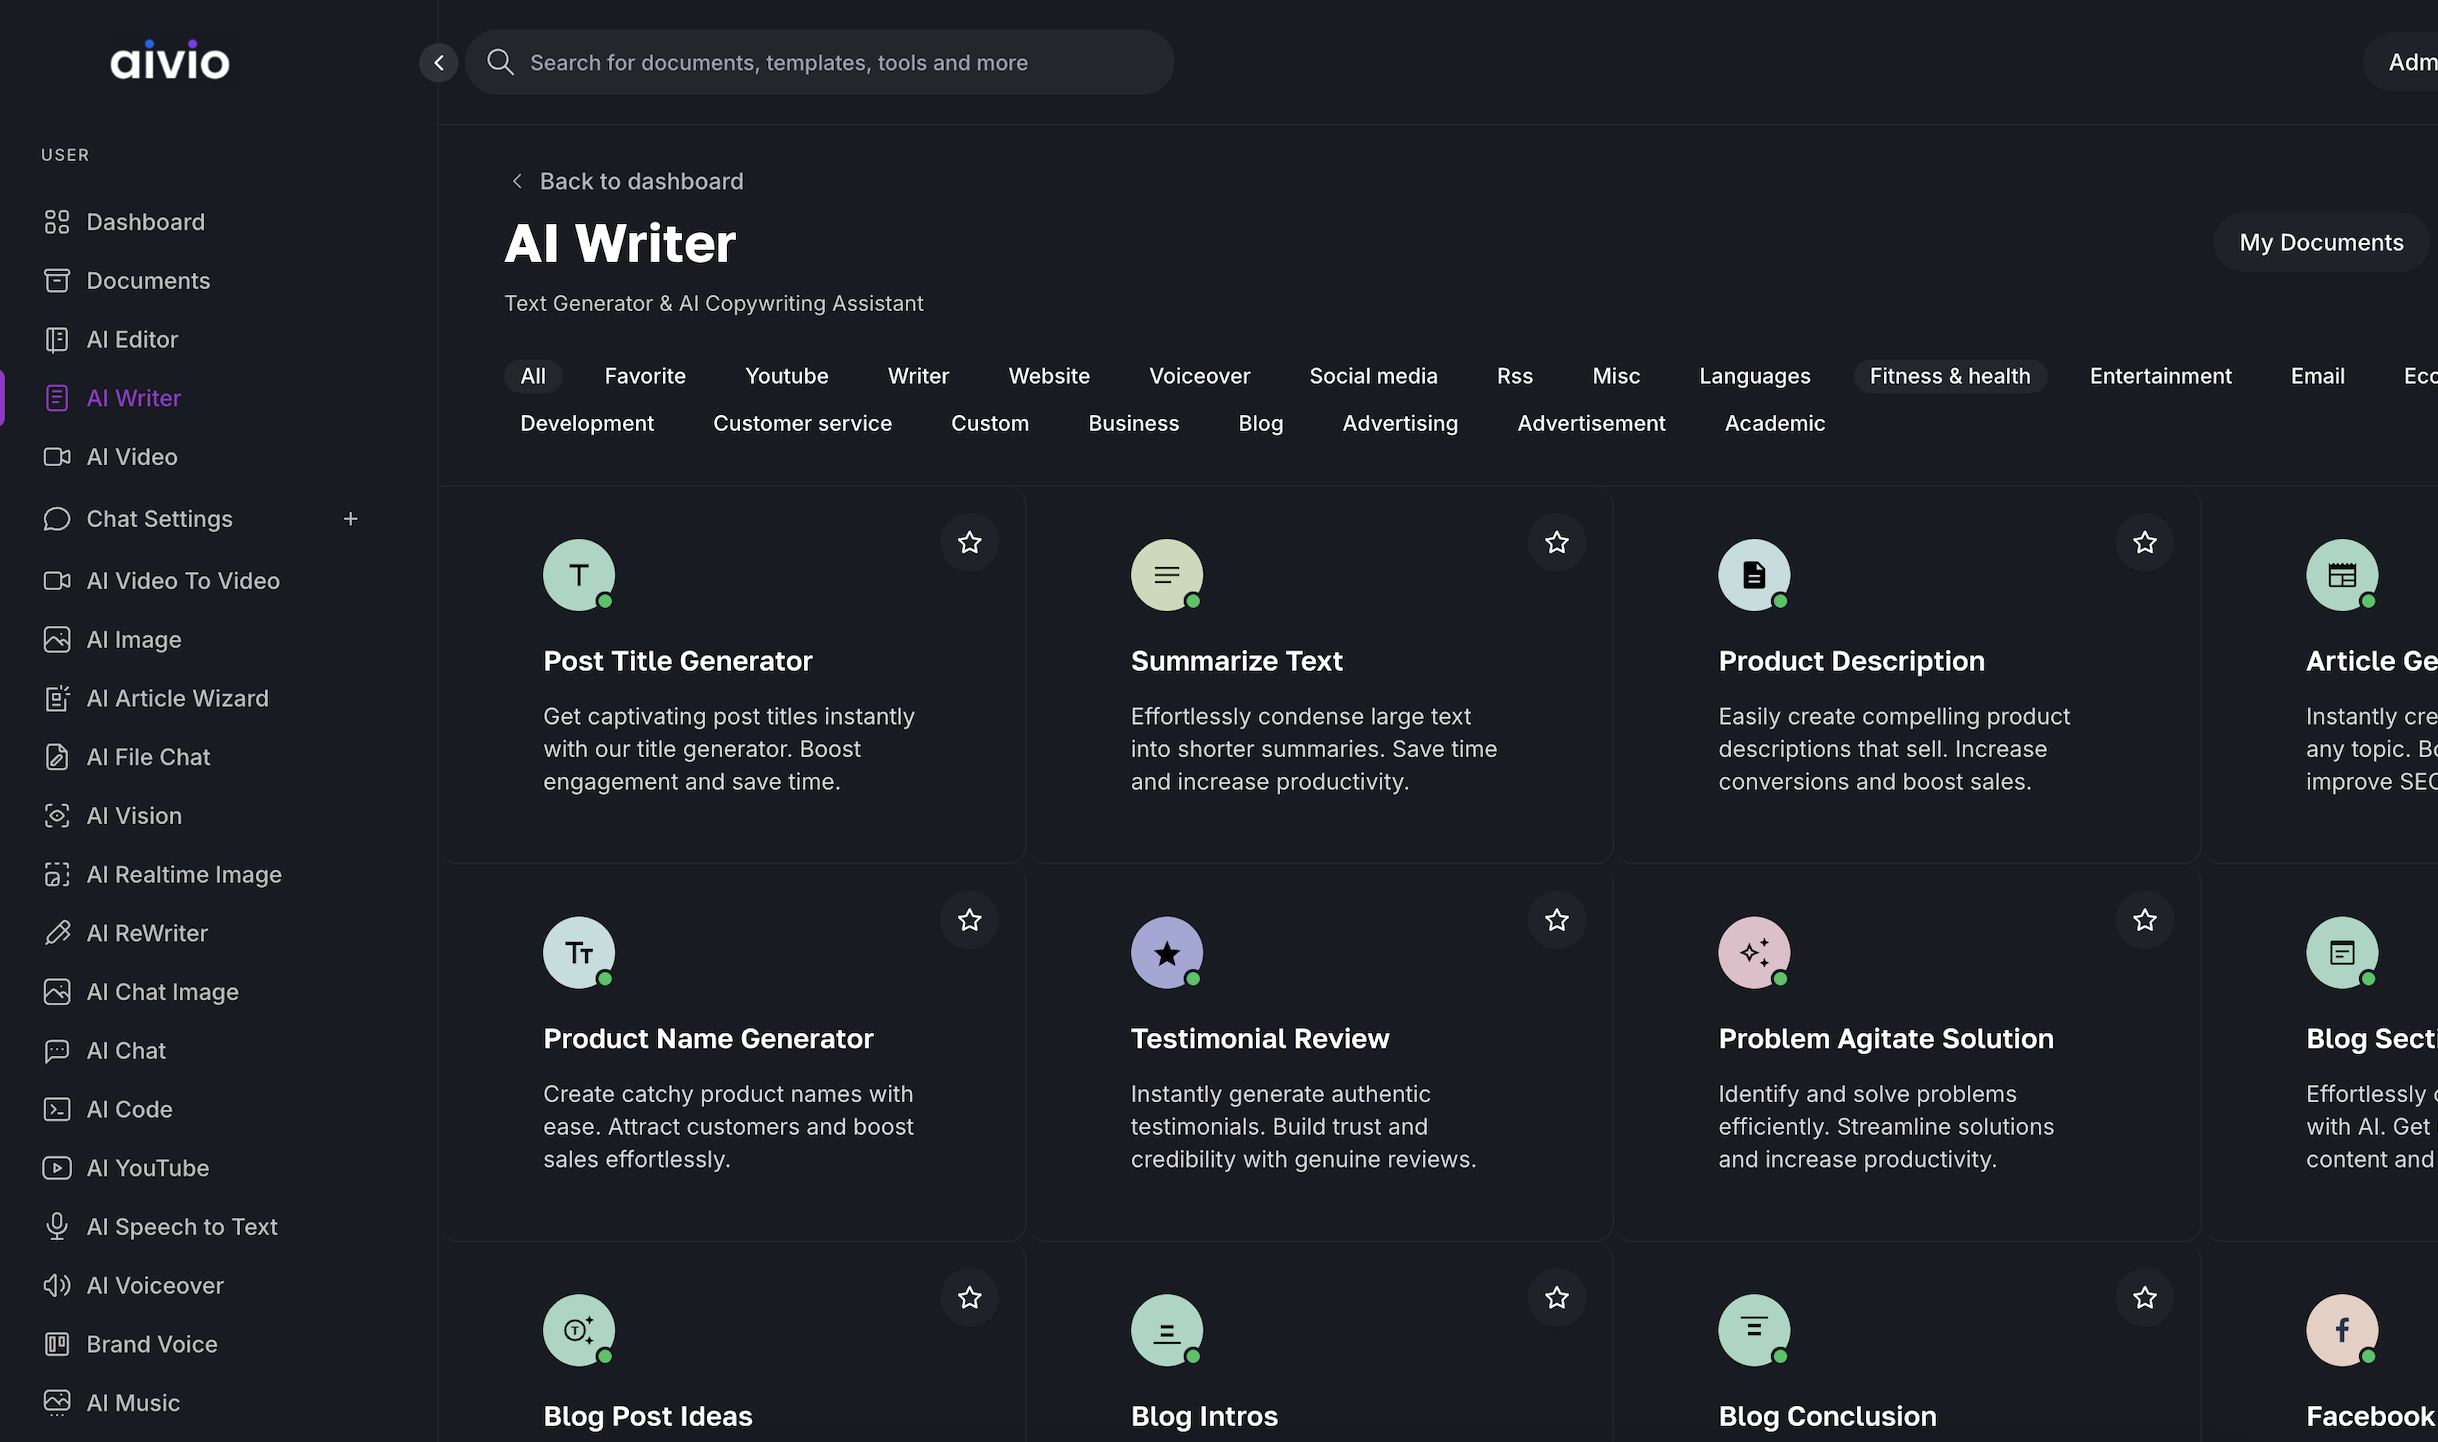Toggle favorite star on Product Description

point(2144,543)
